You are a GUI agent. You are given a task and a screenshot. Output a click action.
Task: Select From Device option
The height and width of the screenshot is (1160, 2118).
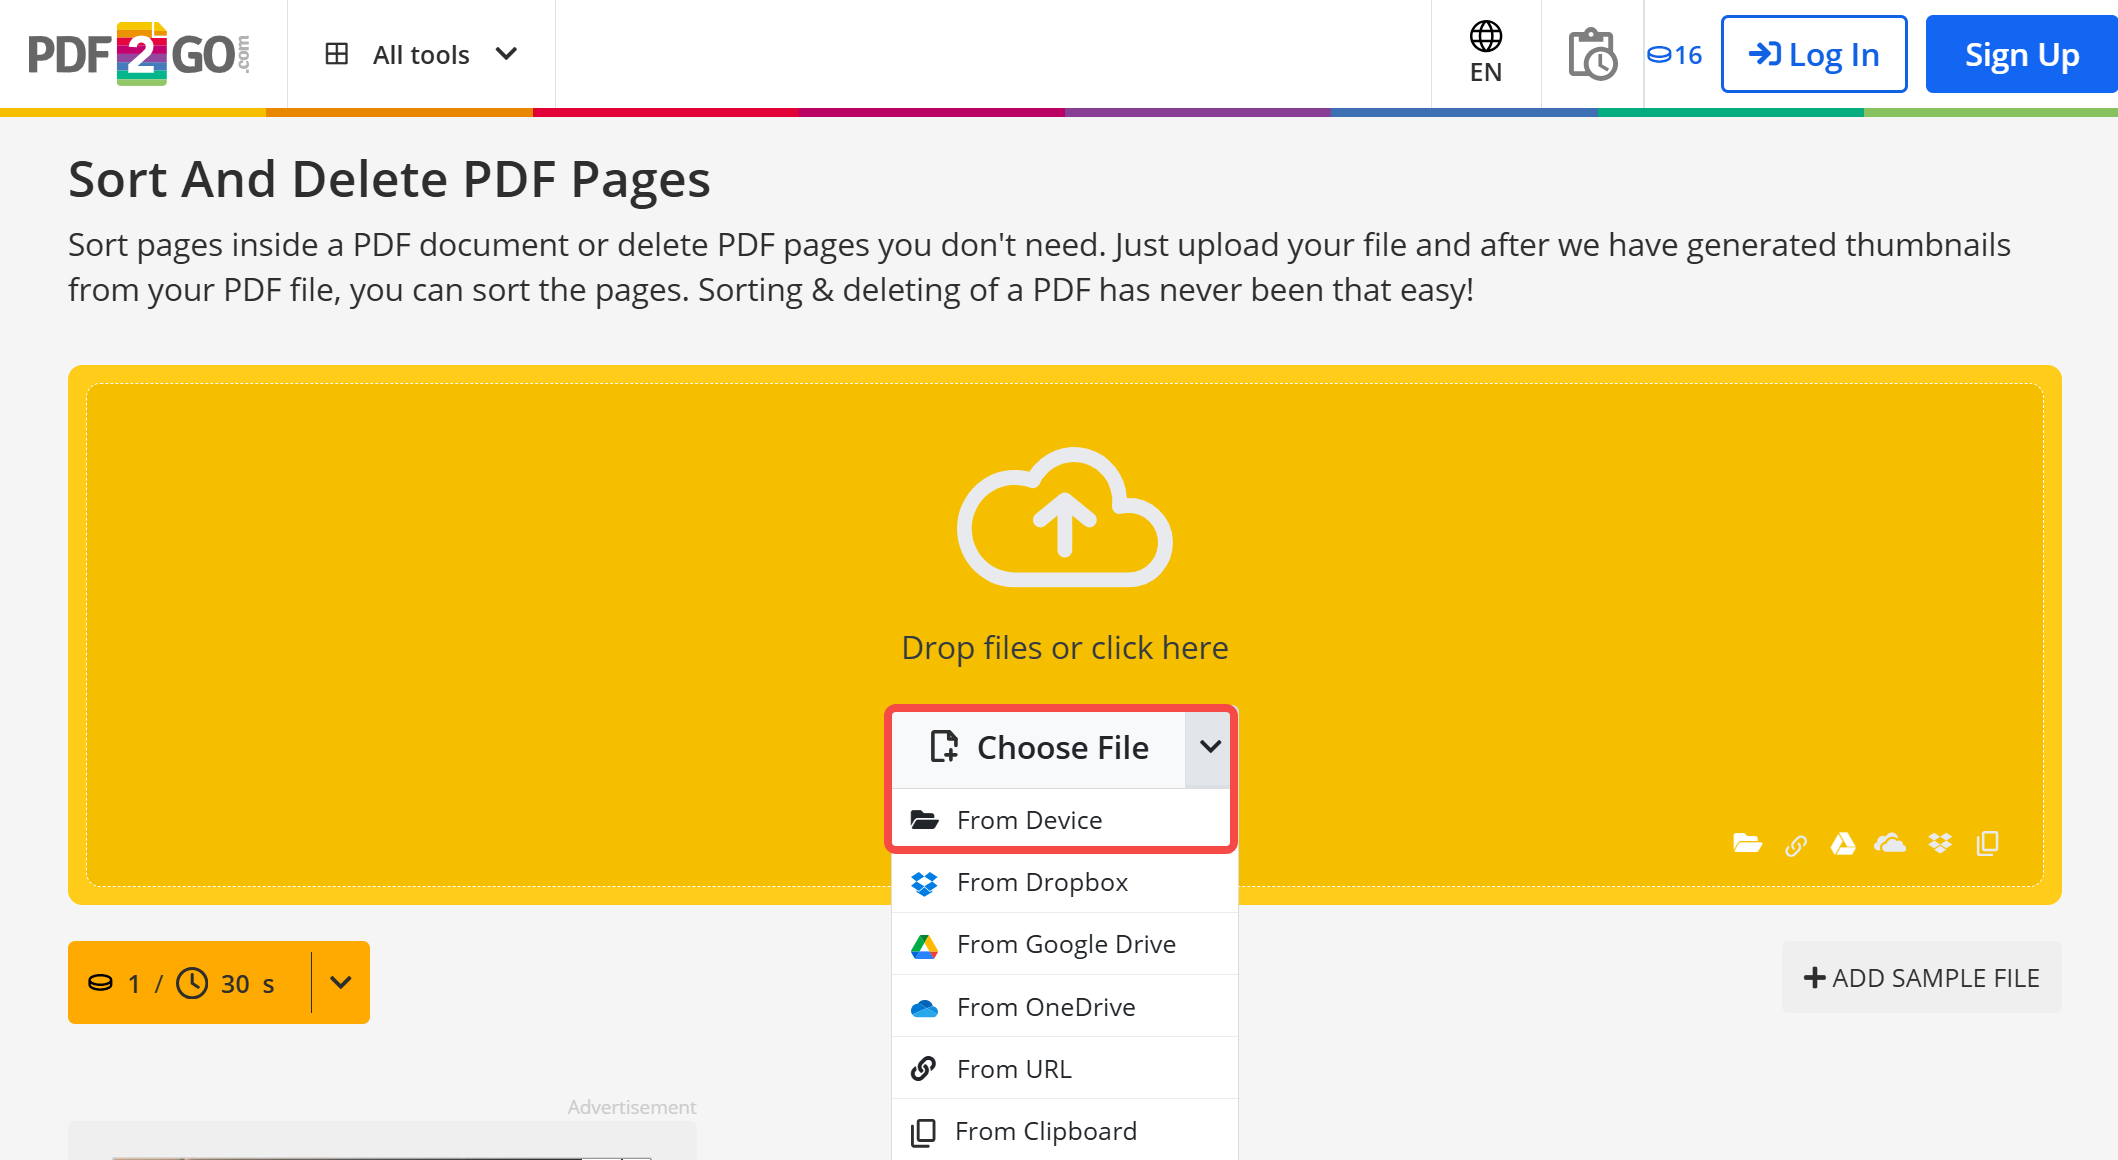[1030, 819]
